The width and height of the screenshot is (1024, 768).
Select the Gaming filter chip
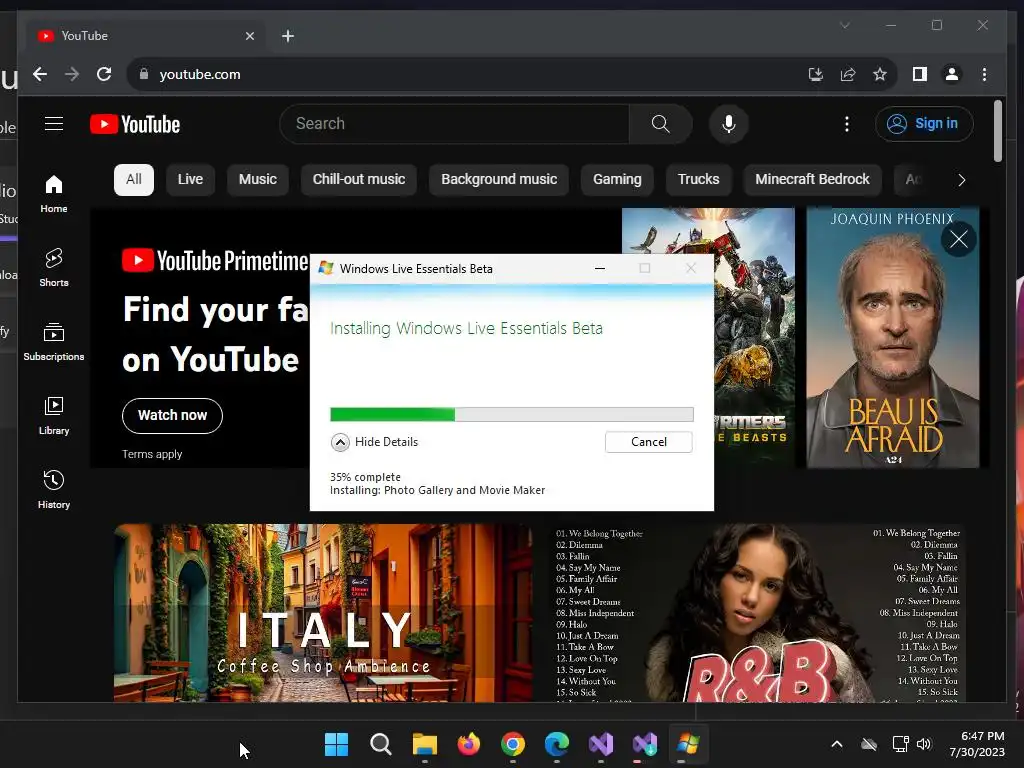click(617, 180)
